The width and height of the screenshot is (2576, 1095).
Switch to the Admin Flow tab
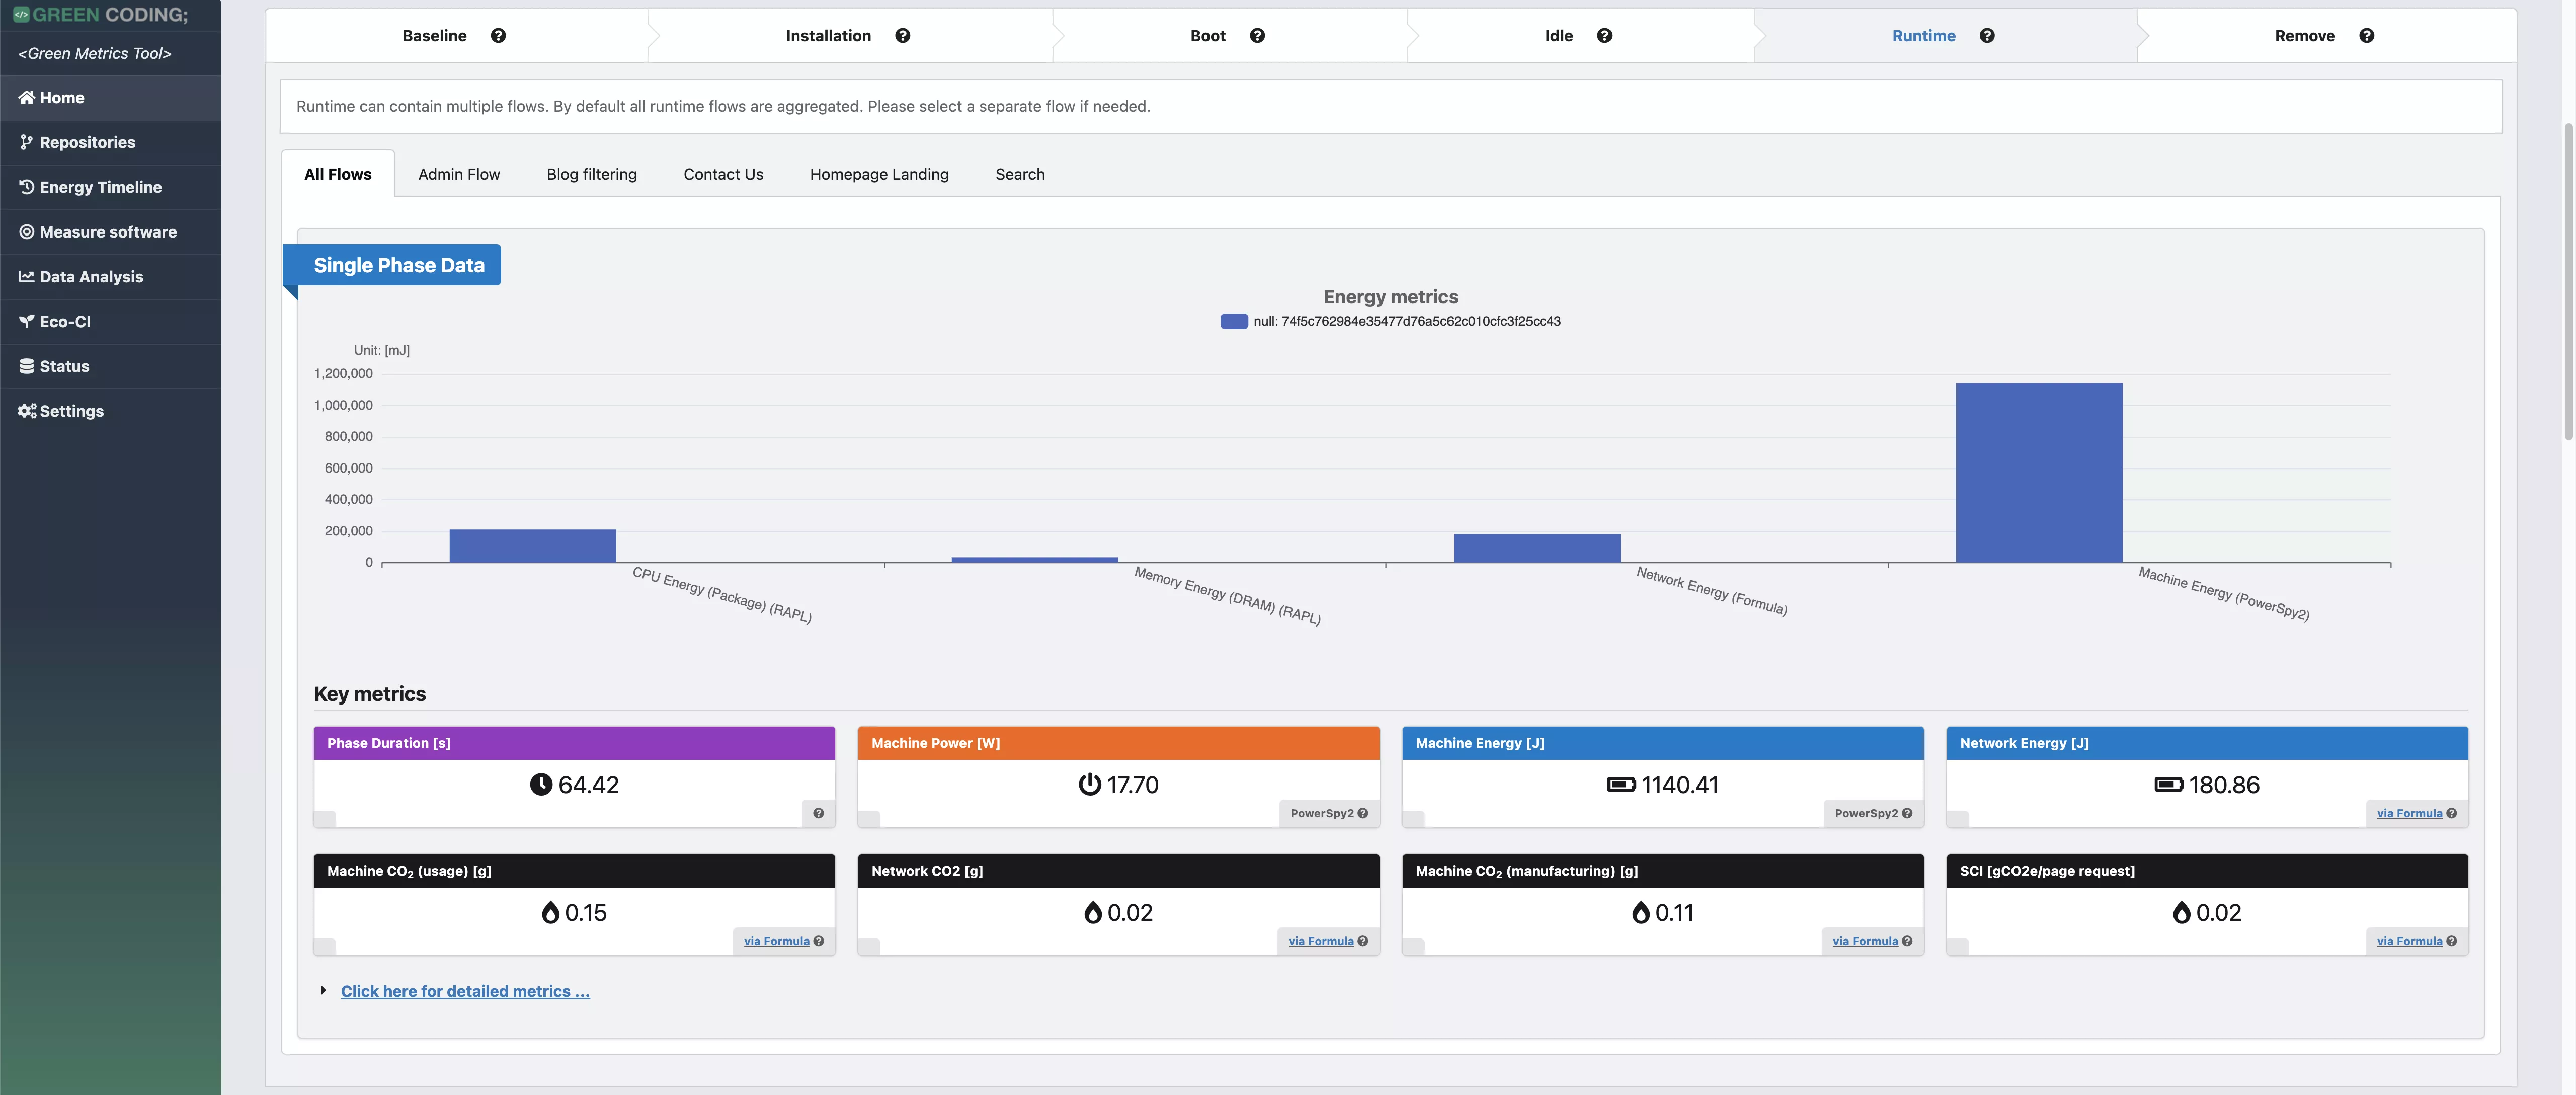coord(459,174)
